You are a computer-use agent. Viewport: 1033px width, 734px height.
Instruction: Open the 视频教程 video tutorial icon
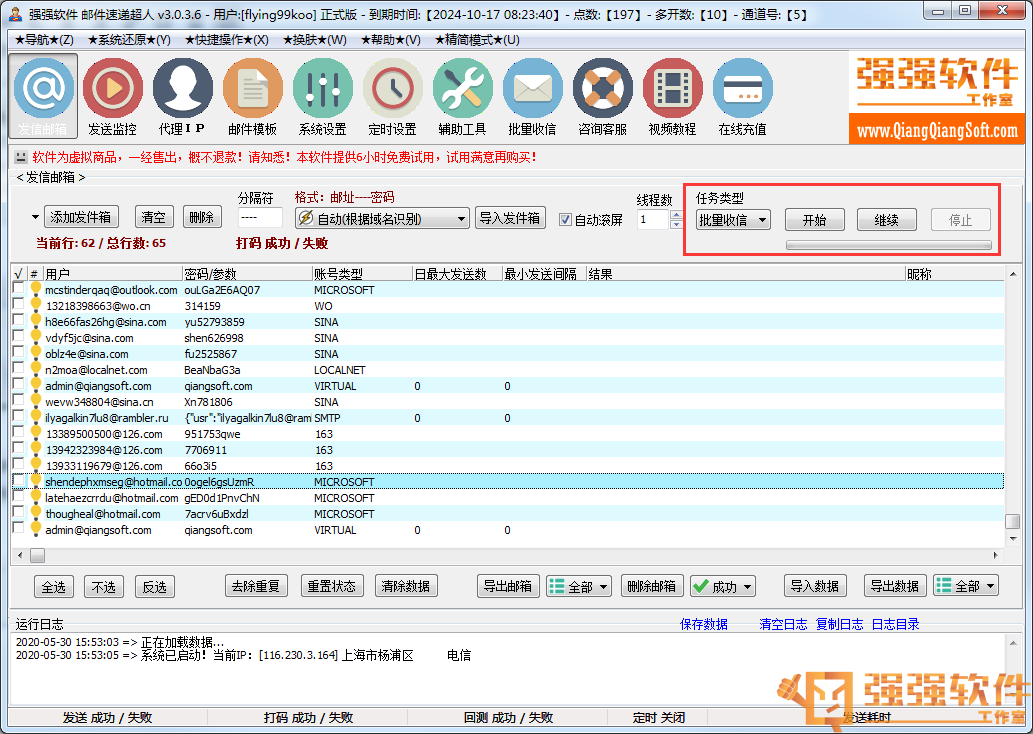673,96
